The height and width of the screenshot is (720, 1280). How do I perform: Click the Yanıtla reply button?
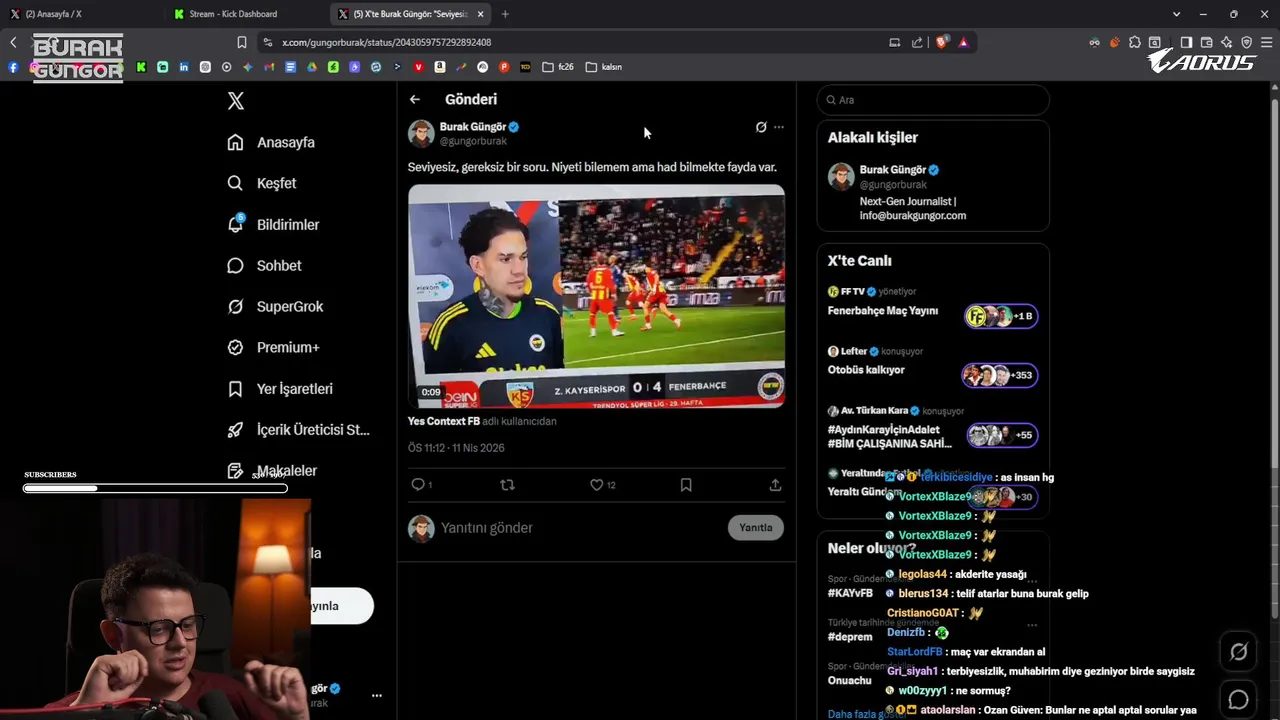point(756,527)
